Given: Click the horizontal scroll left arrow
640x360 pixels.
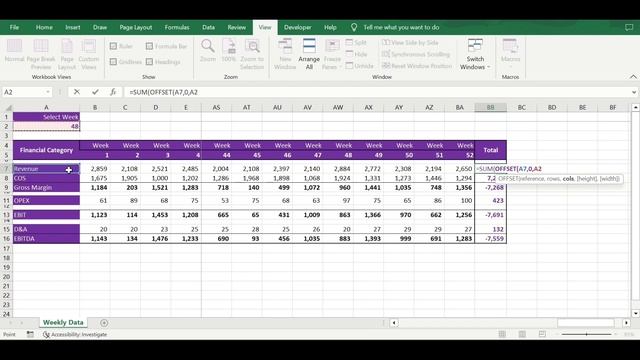Looking at the screenshot, I should click(x=394, y=323).
